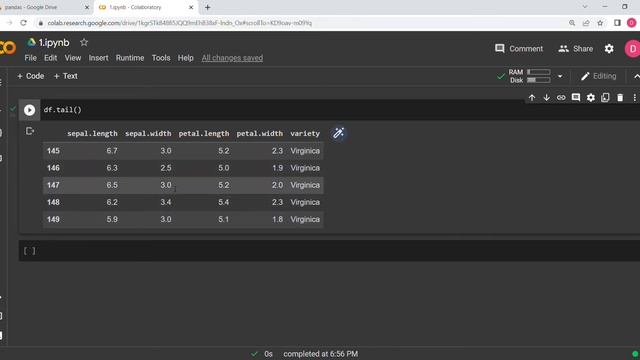The image size is (640, 360).
Task: Open RAM and Disk resource dropdown arrow
Action: click(560, 76)
